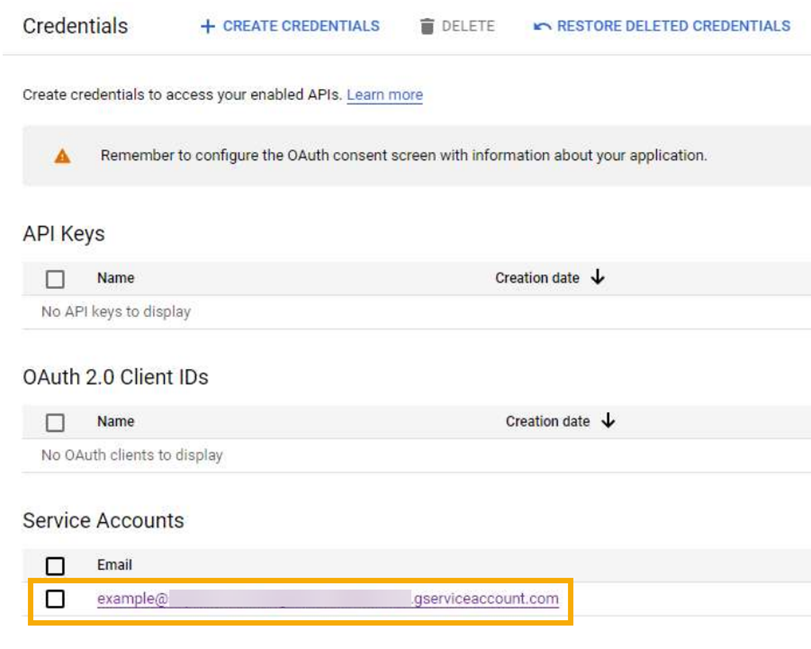Select the OAuth 2.0 Client IDs select-all checkbox
811x649 pixels.
[55, 422]
